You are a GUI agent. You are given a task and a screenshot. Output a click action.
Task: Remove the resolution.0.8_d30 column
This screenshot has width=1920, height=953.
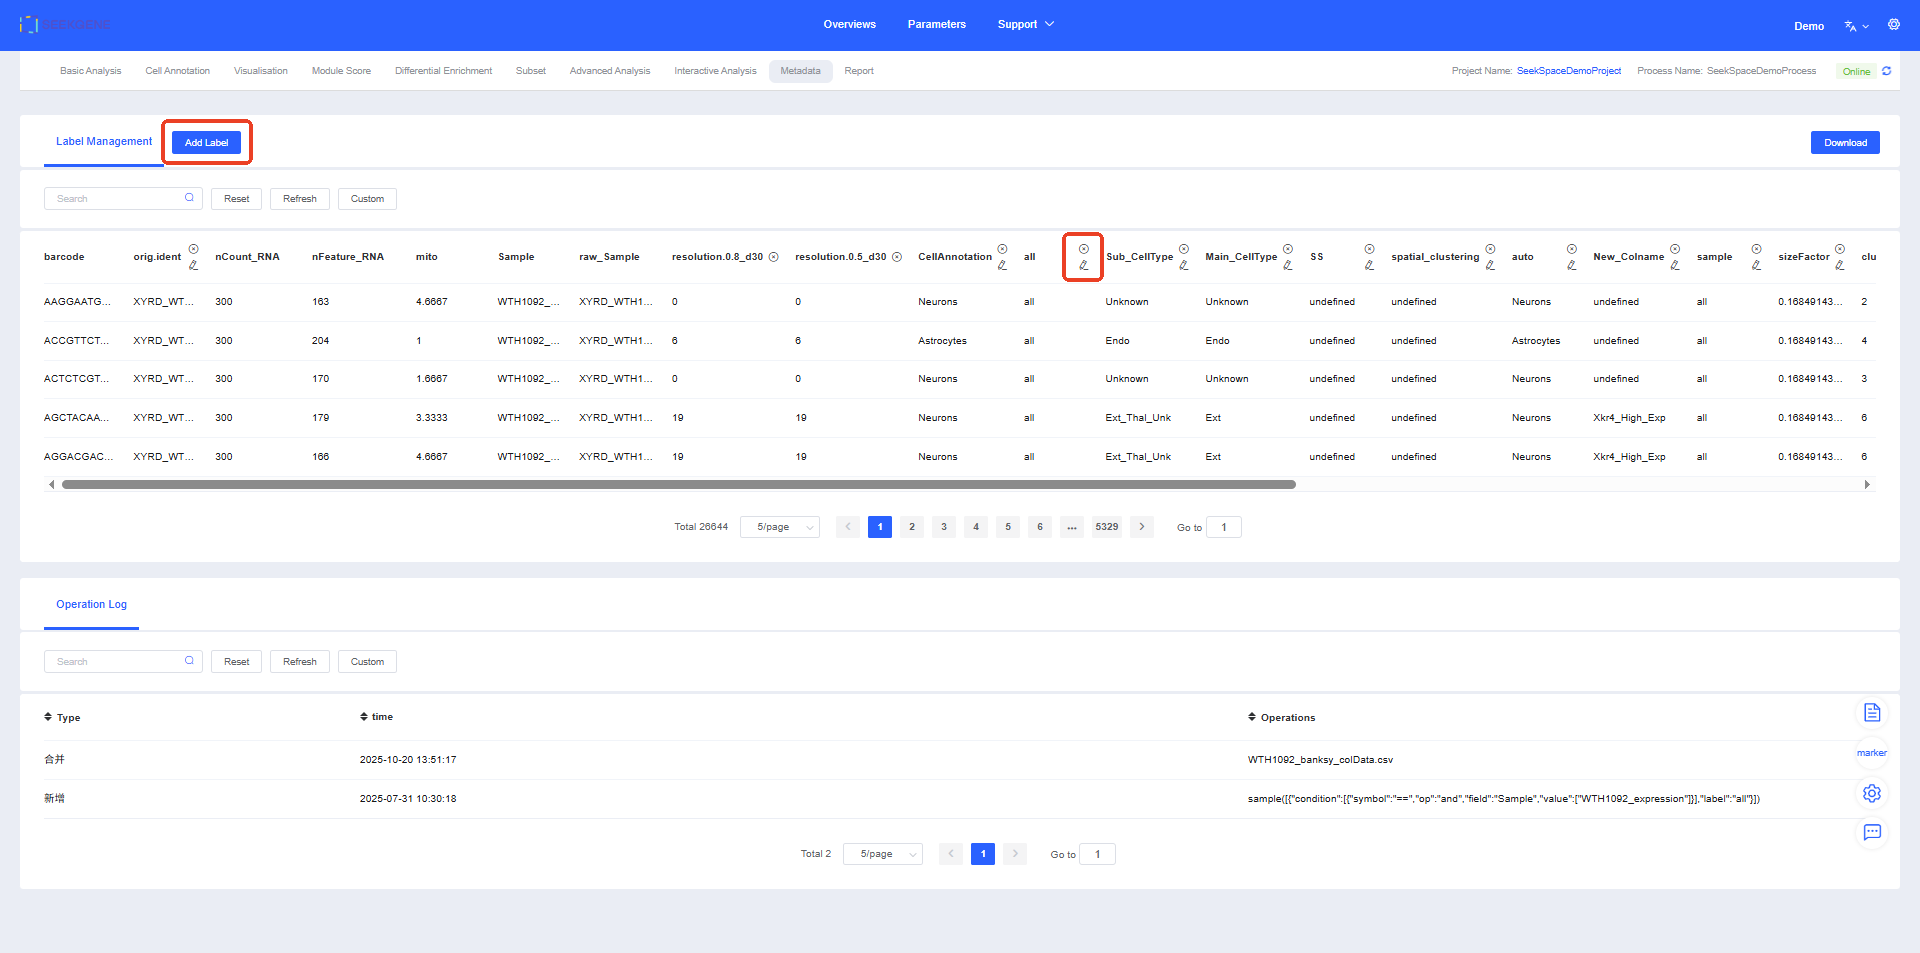773,257
